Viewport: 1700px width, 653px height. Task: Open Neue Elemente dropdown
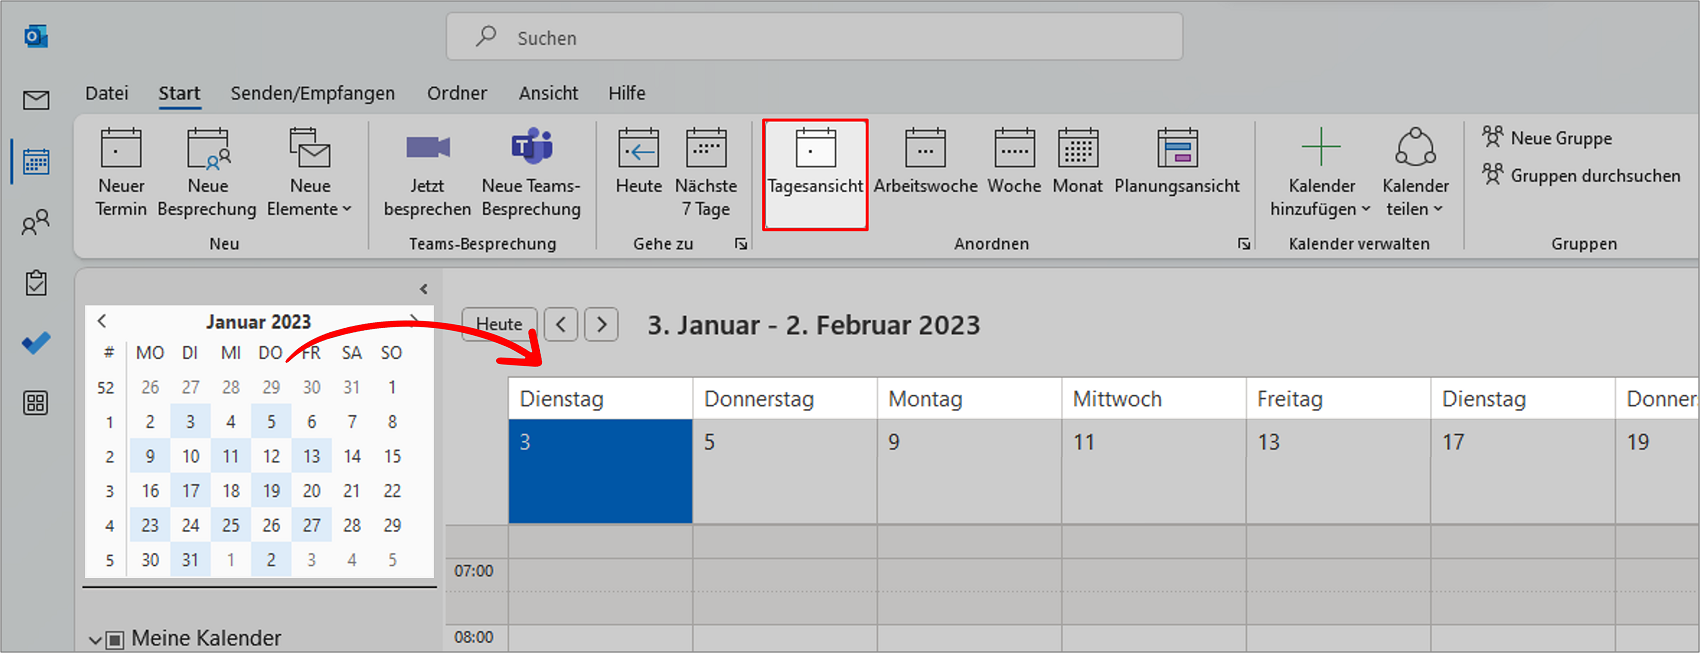310,173
